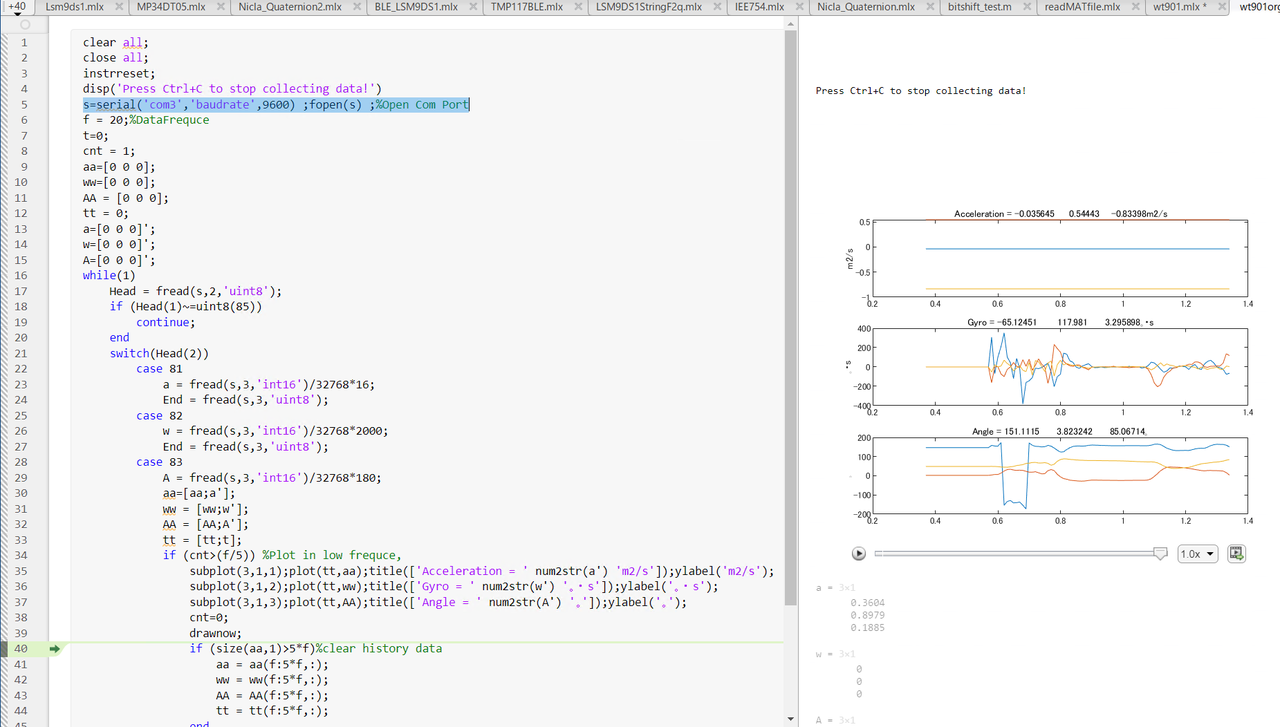Image resolution: width=1280 pixels, height=727 pixels.
Task: Click the Acceleration plot in the output pane
Action: click(x=1060, y=255)
